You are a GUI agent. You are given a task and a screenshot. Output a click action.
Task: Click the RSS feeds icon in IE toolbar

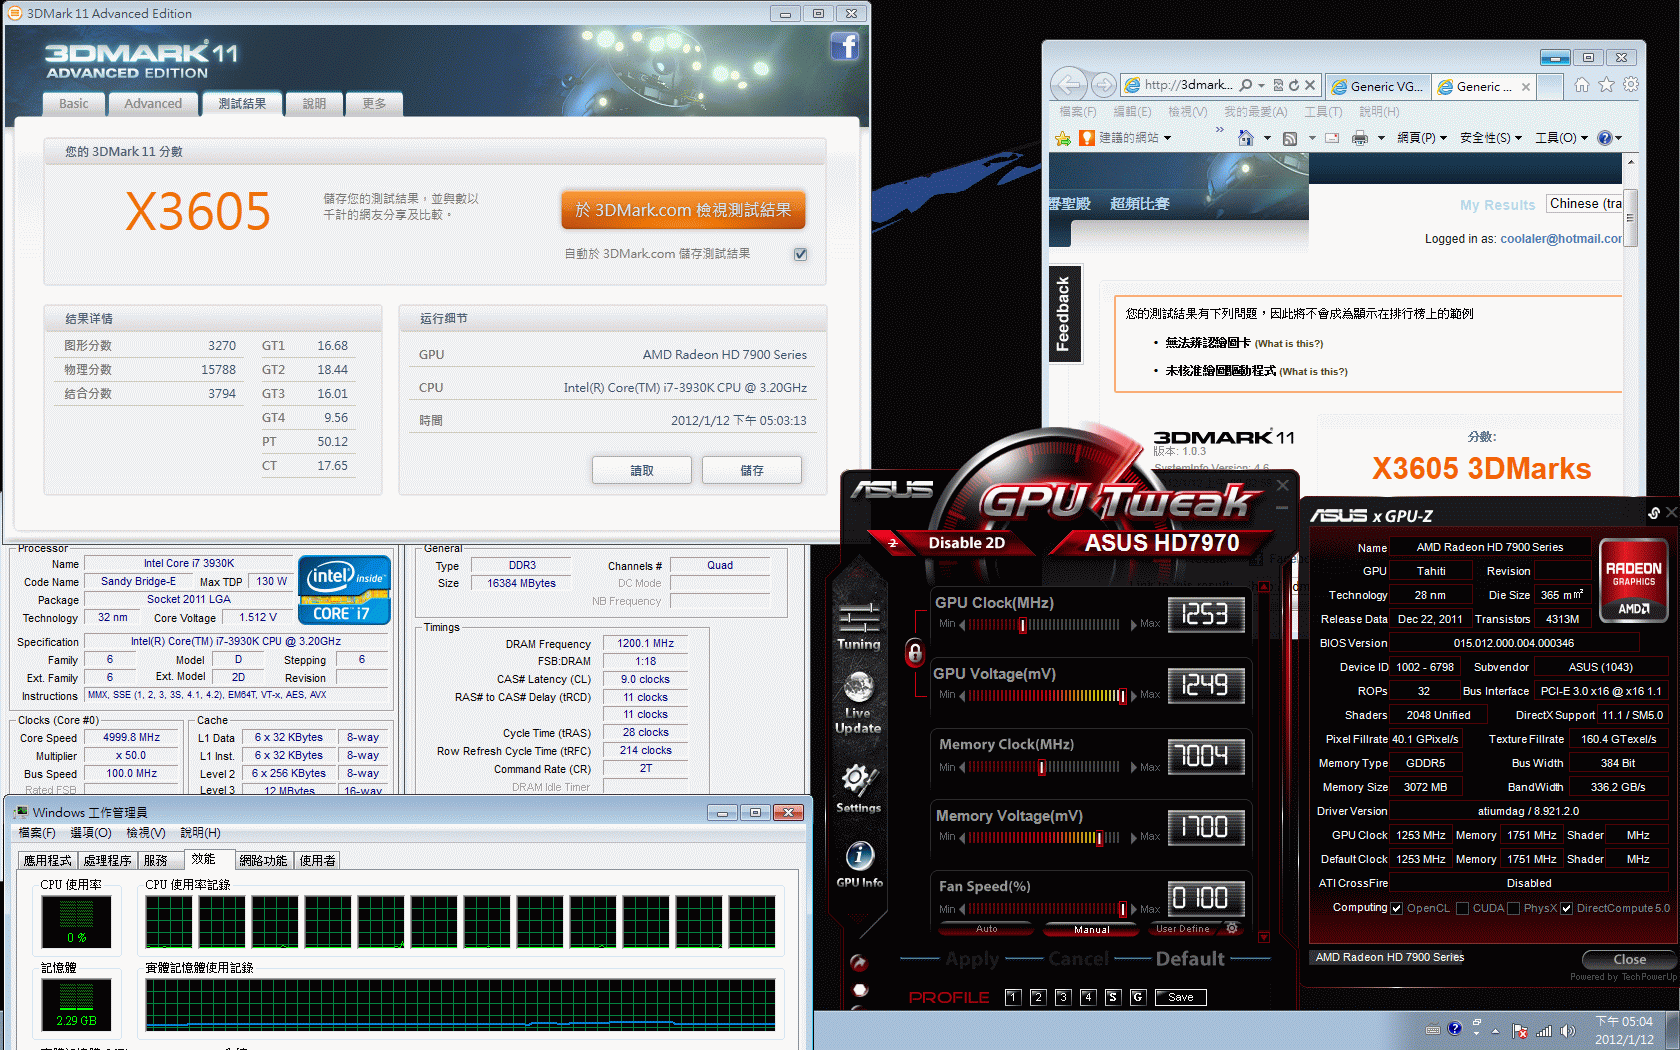[x=1290, y=138]
